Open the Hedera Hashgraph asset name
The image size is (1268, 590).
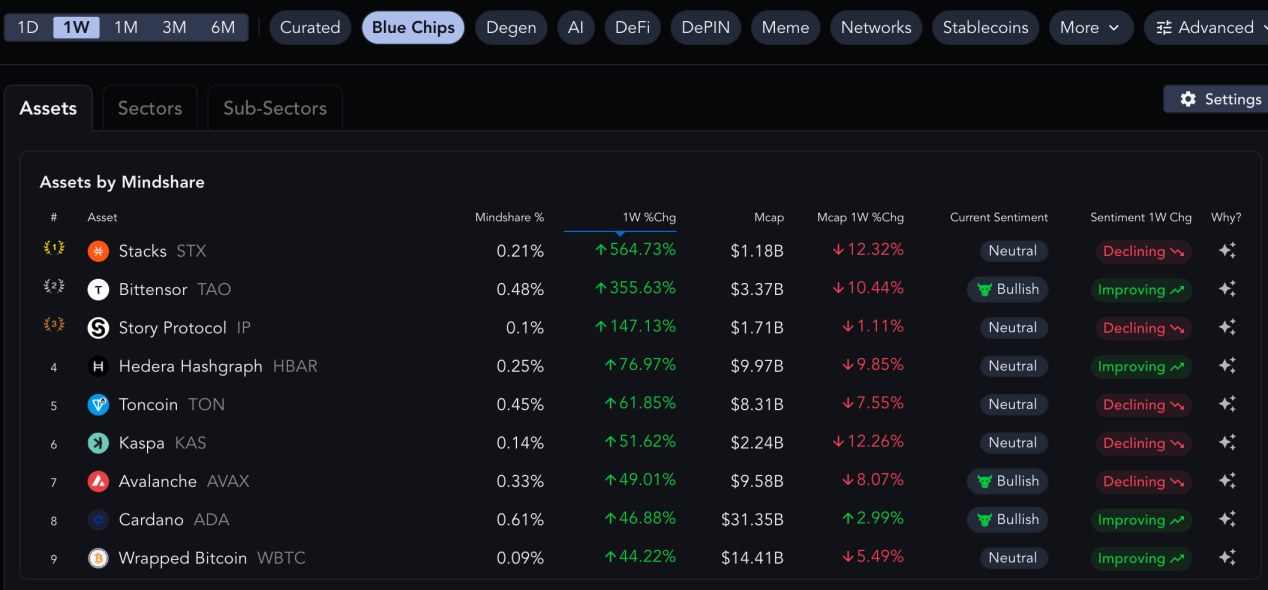192,366
